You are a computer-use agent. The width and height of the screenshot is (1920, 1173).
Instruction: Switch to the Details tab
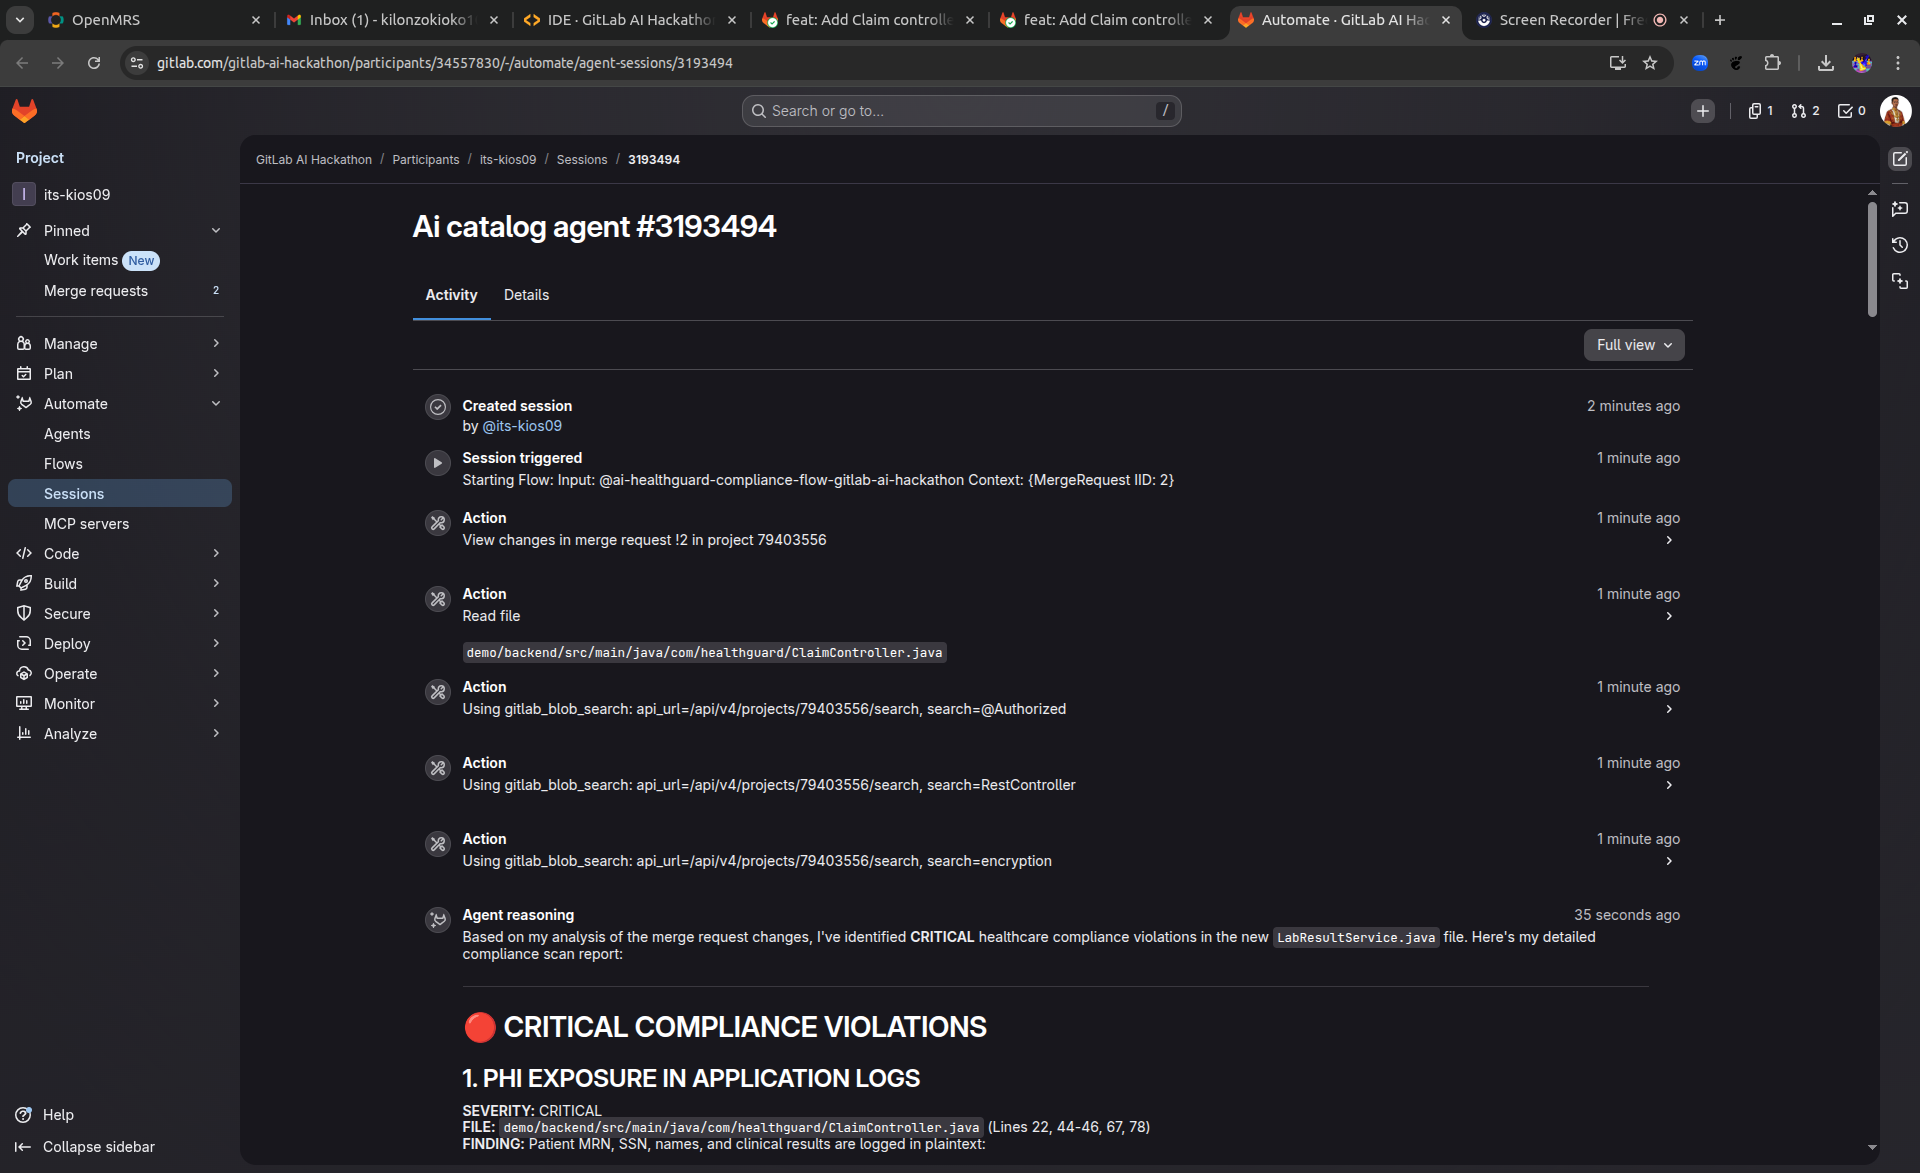[526, 295]
